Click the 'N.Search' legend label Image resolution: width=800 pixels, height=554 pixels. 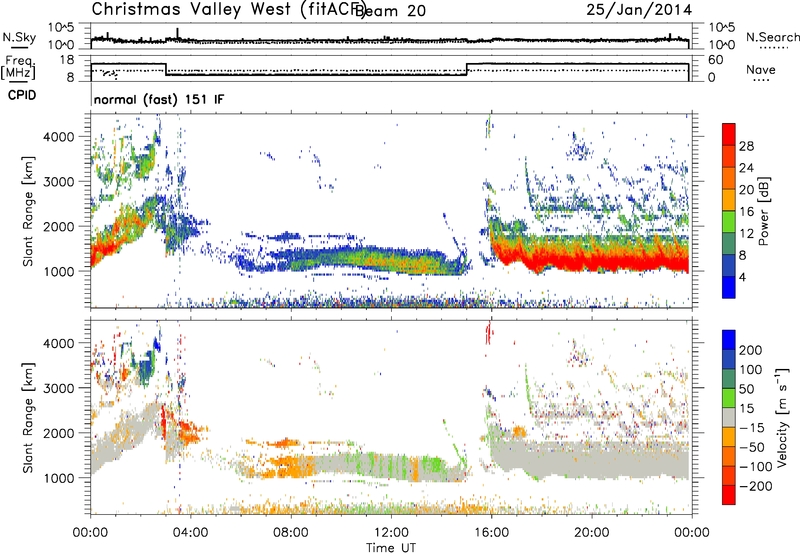(x=772, y=37)
